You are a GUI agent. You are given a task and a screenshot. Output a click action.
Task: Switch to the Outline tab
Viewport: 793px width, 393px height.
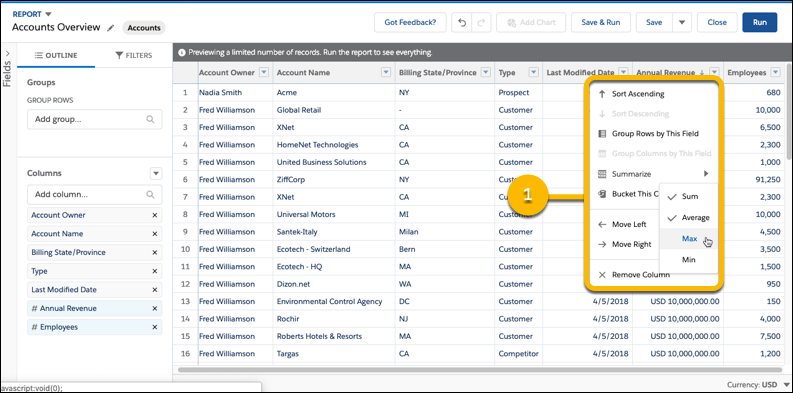pyautogui.click(x=56, y=55)
